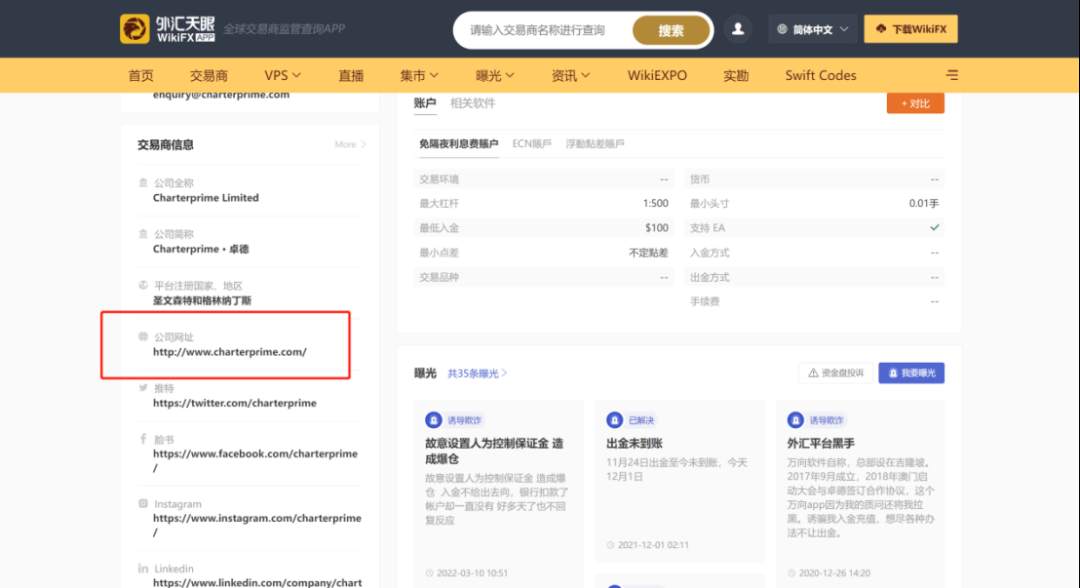Click the 0.01手 最小头寸 value
This screenshot has height=588, width=1080.
pyautogui.click(x=924, y=203)
